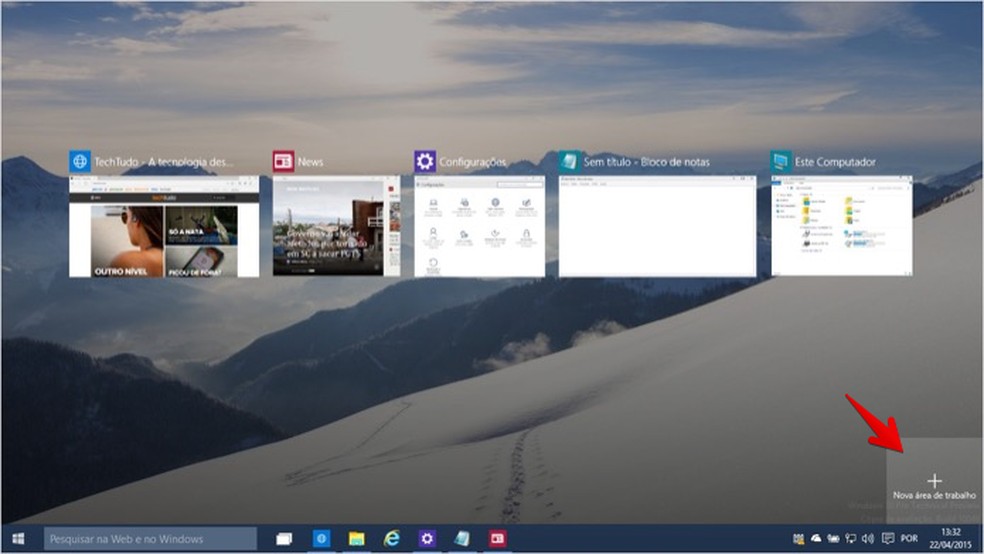Click the 'TechTudo - A tecnologia des...' title
This screenshot has width=984, height=554.
pyautogui.click(x=163, y=162)
